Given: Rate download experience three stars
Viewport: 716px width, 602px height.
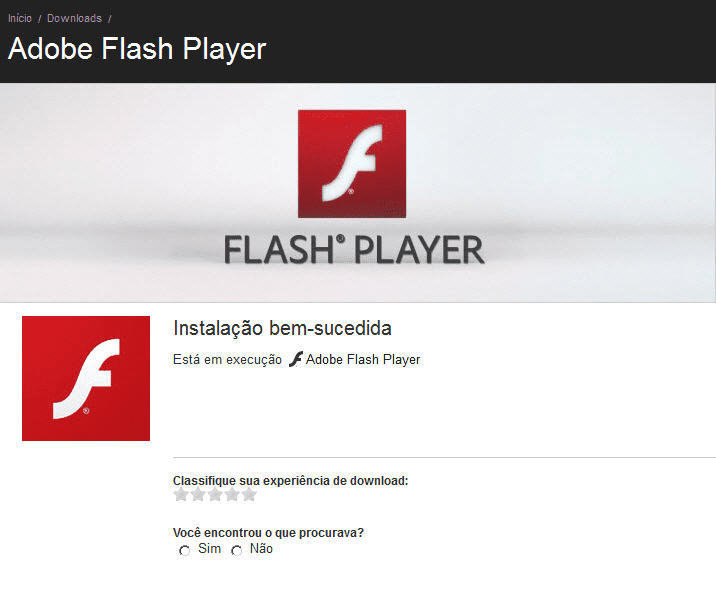Looking at the screenshot, I should (215, 494).
